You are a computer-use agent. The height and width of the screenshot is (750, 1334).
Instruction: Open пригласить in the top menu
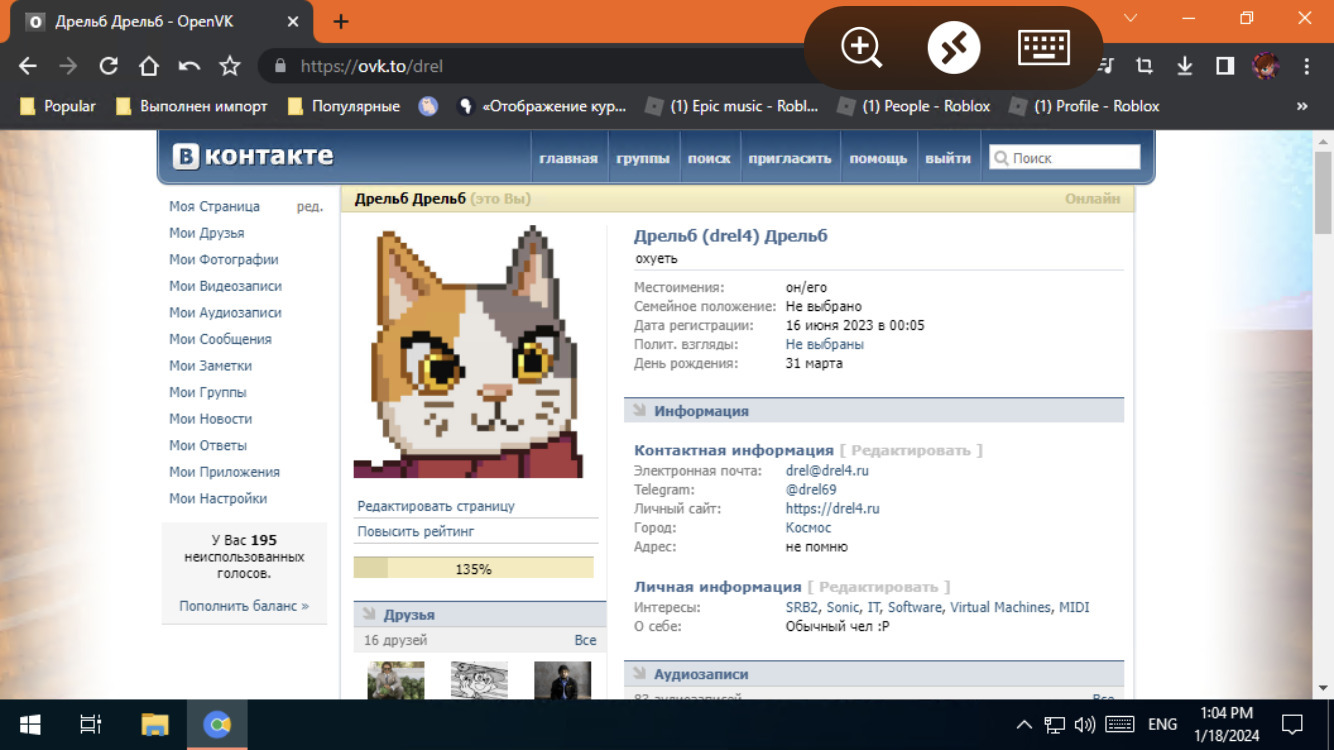point(790,158)
